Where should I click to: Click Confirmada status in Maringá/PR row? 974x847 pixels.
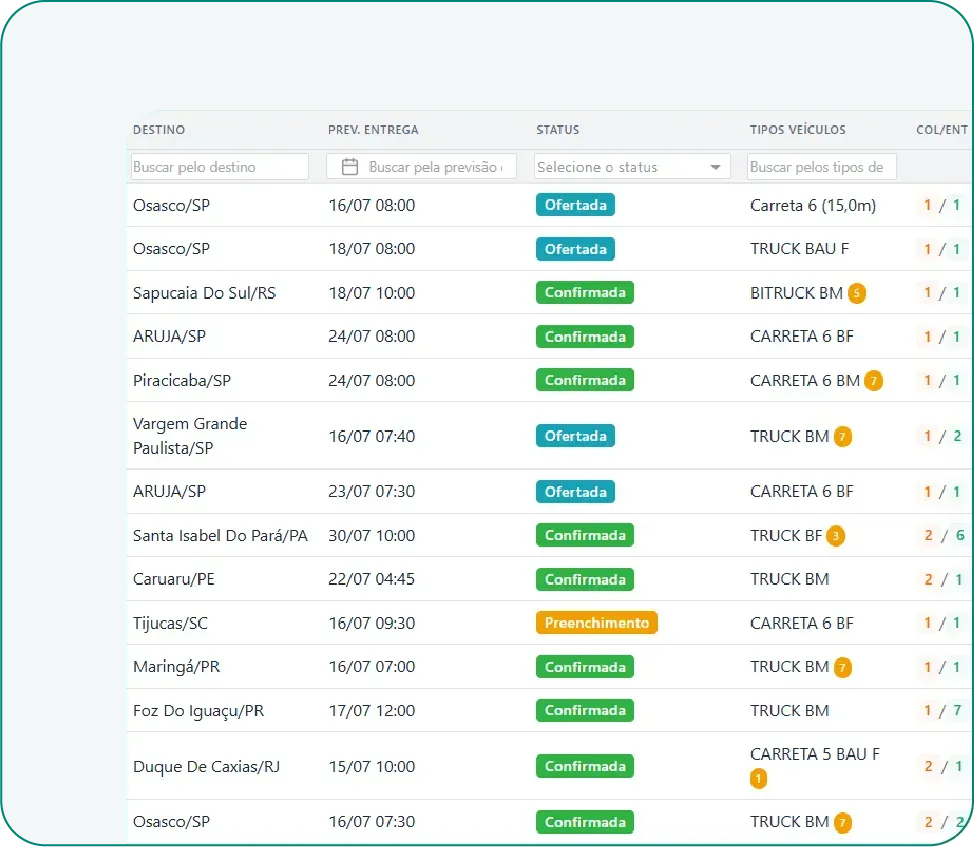click(x=585, y=667)
